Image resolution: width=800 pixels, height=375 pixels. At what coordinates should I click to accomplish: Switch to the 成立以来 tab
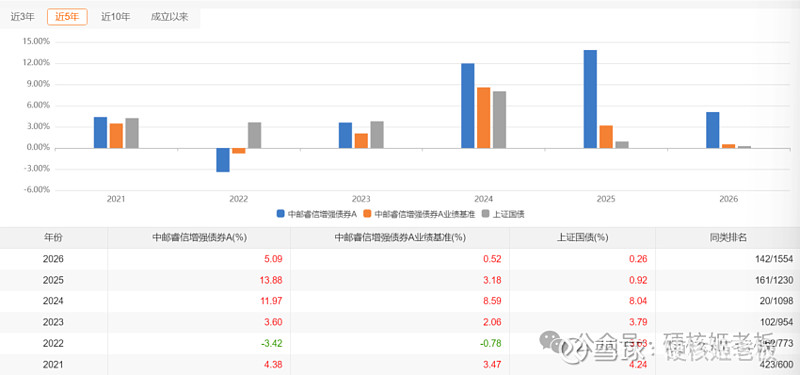(x=169, y=17)
